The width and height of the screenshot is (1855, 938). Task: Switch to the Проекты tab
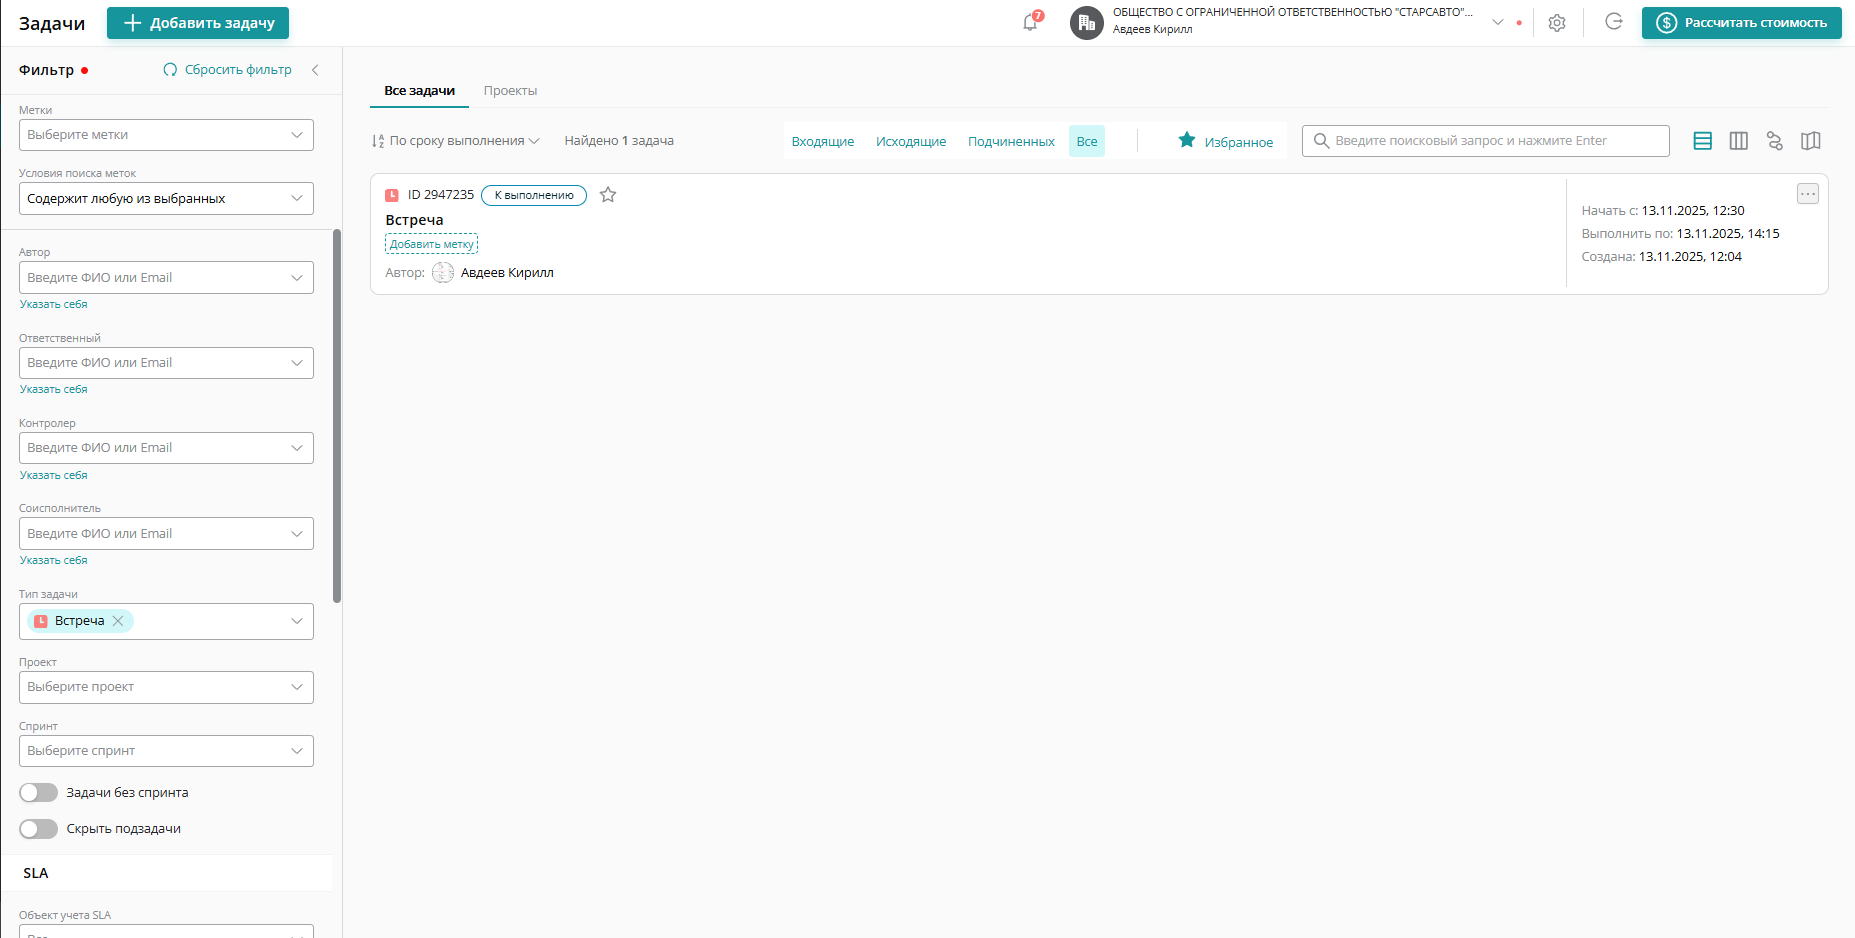(510, 91)
